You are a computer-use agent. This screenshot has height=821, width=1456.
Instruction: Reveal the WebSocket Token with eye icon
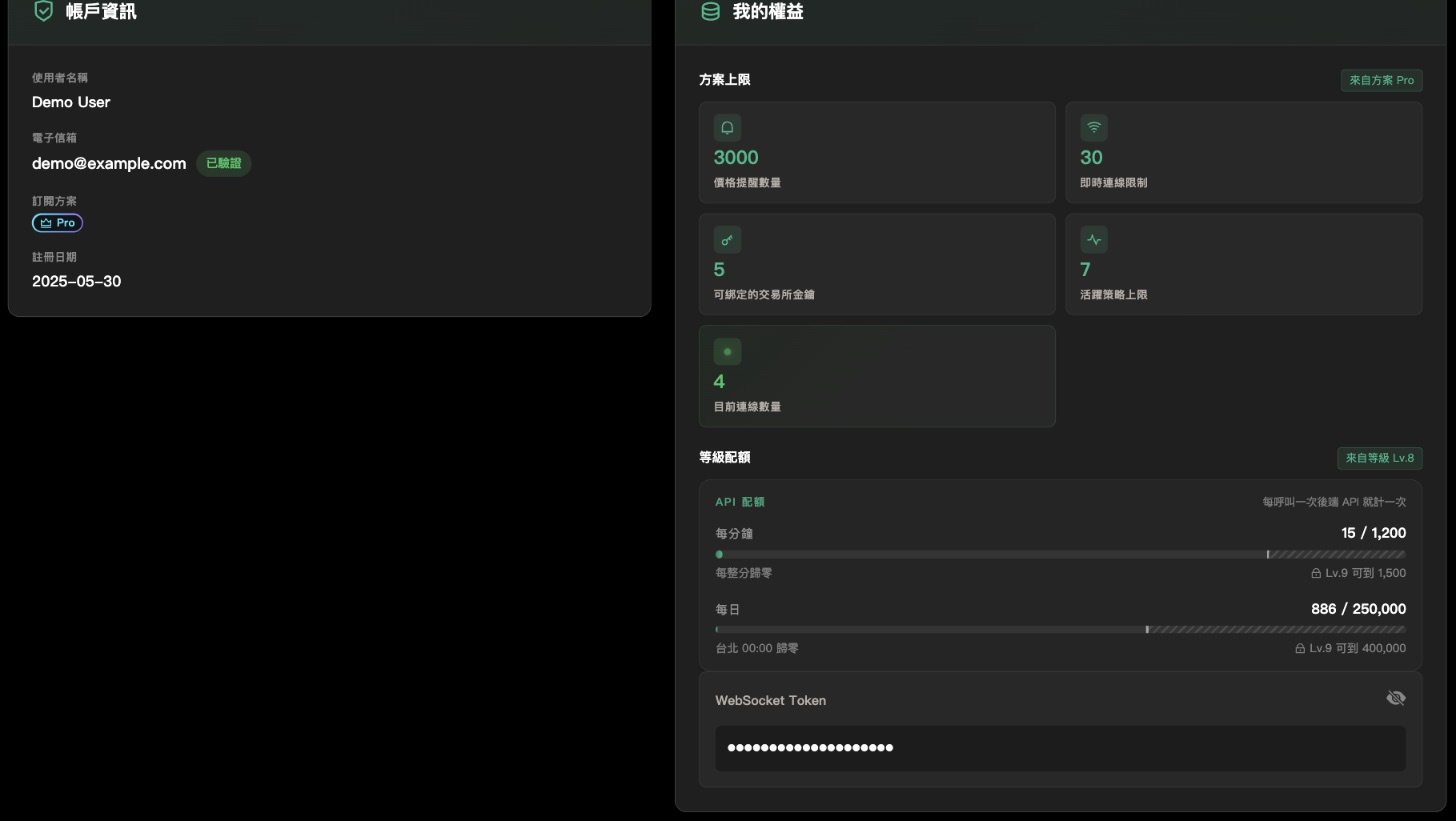coord(1396,698)
